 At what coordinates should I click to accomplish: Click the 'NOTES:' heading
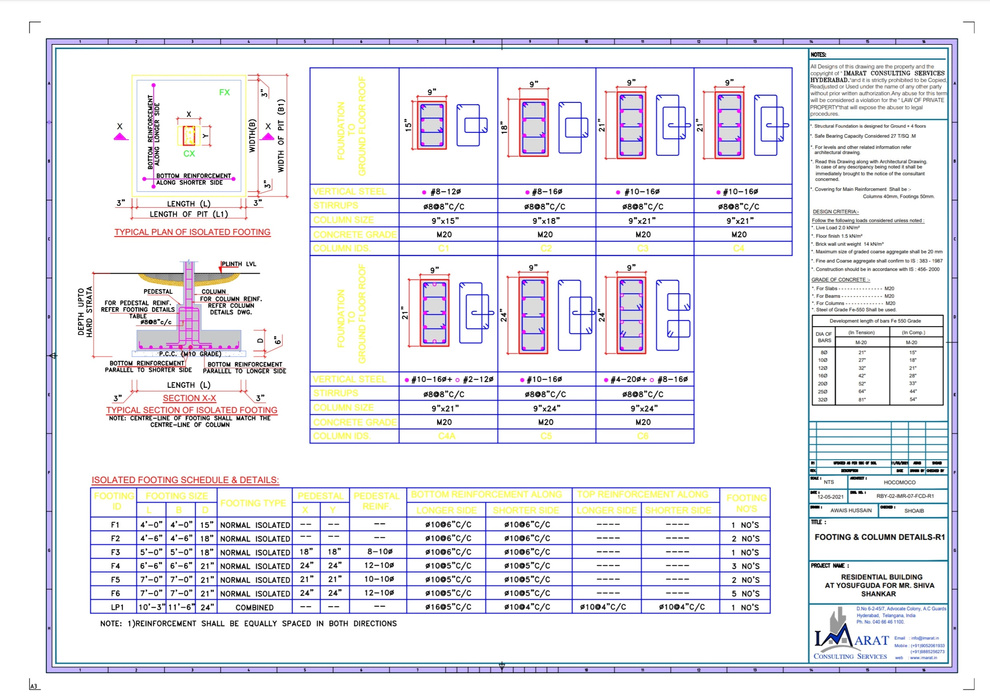(x=818, y=55)
